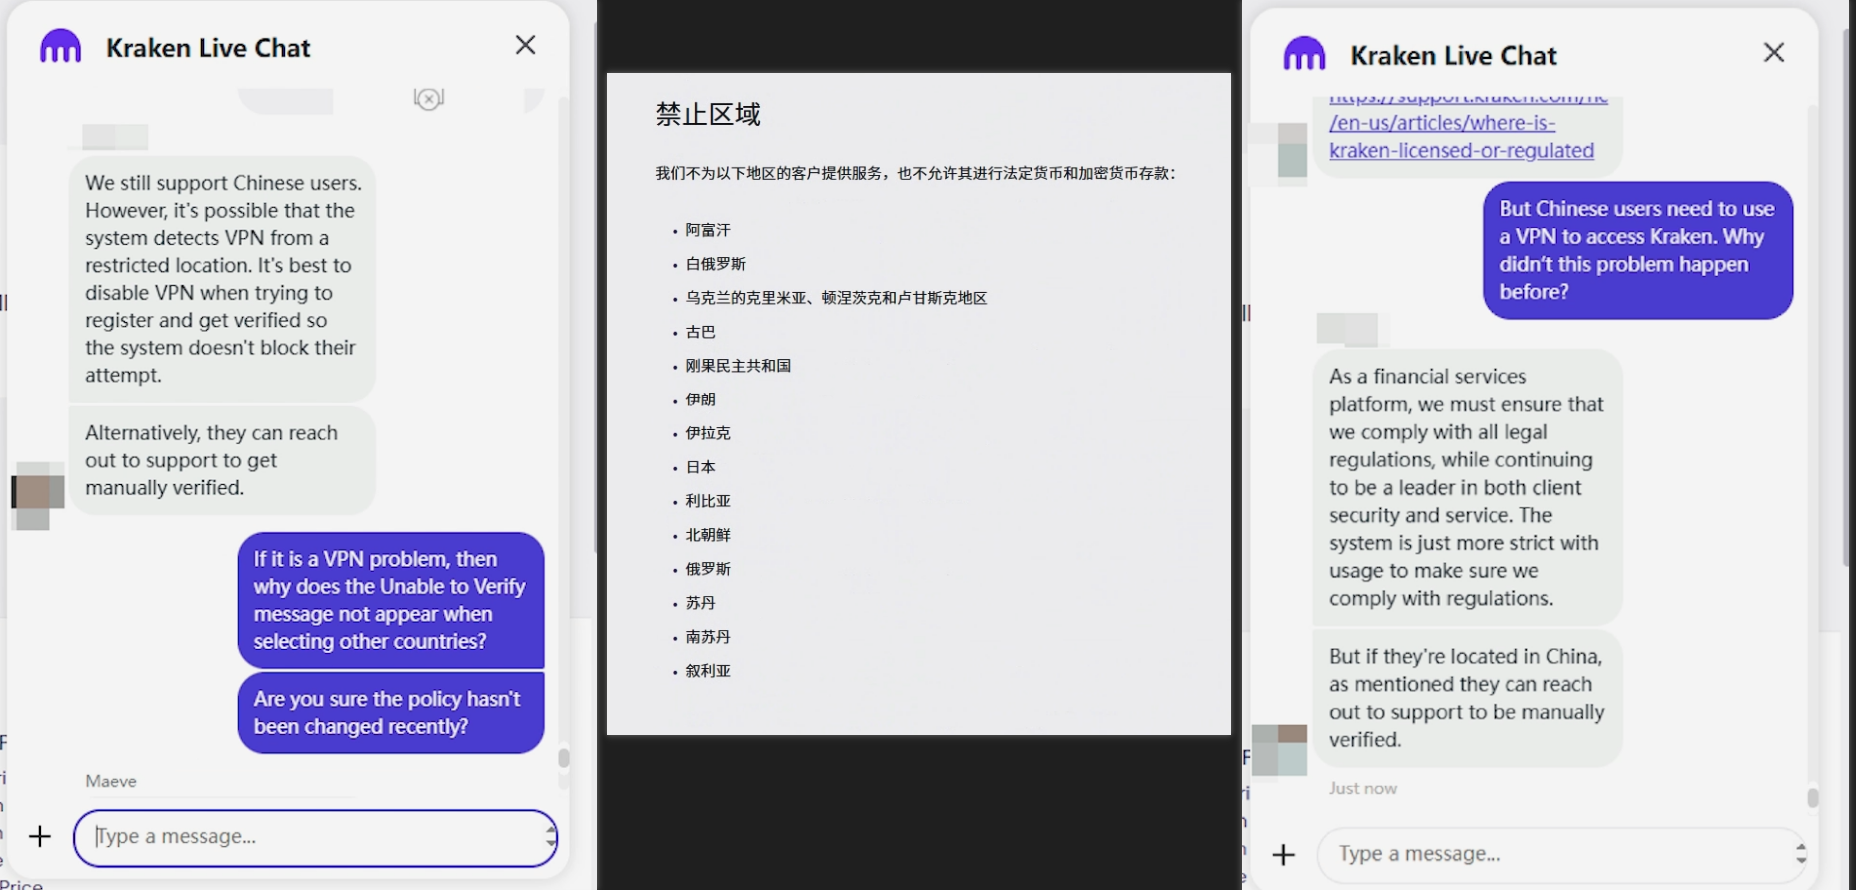Click the 南苏丹 list entry

coord(708,637)
